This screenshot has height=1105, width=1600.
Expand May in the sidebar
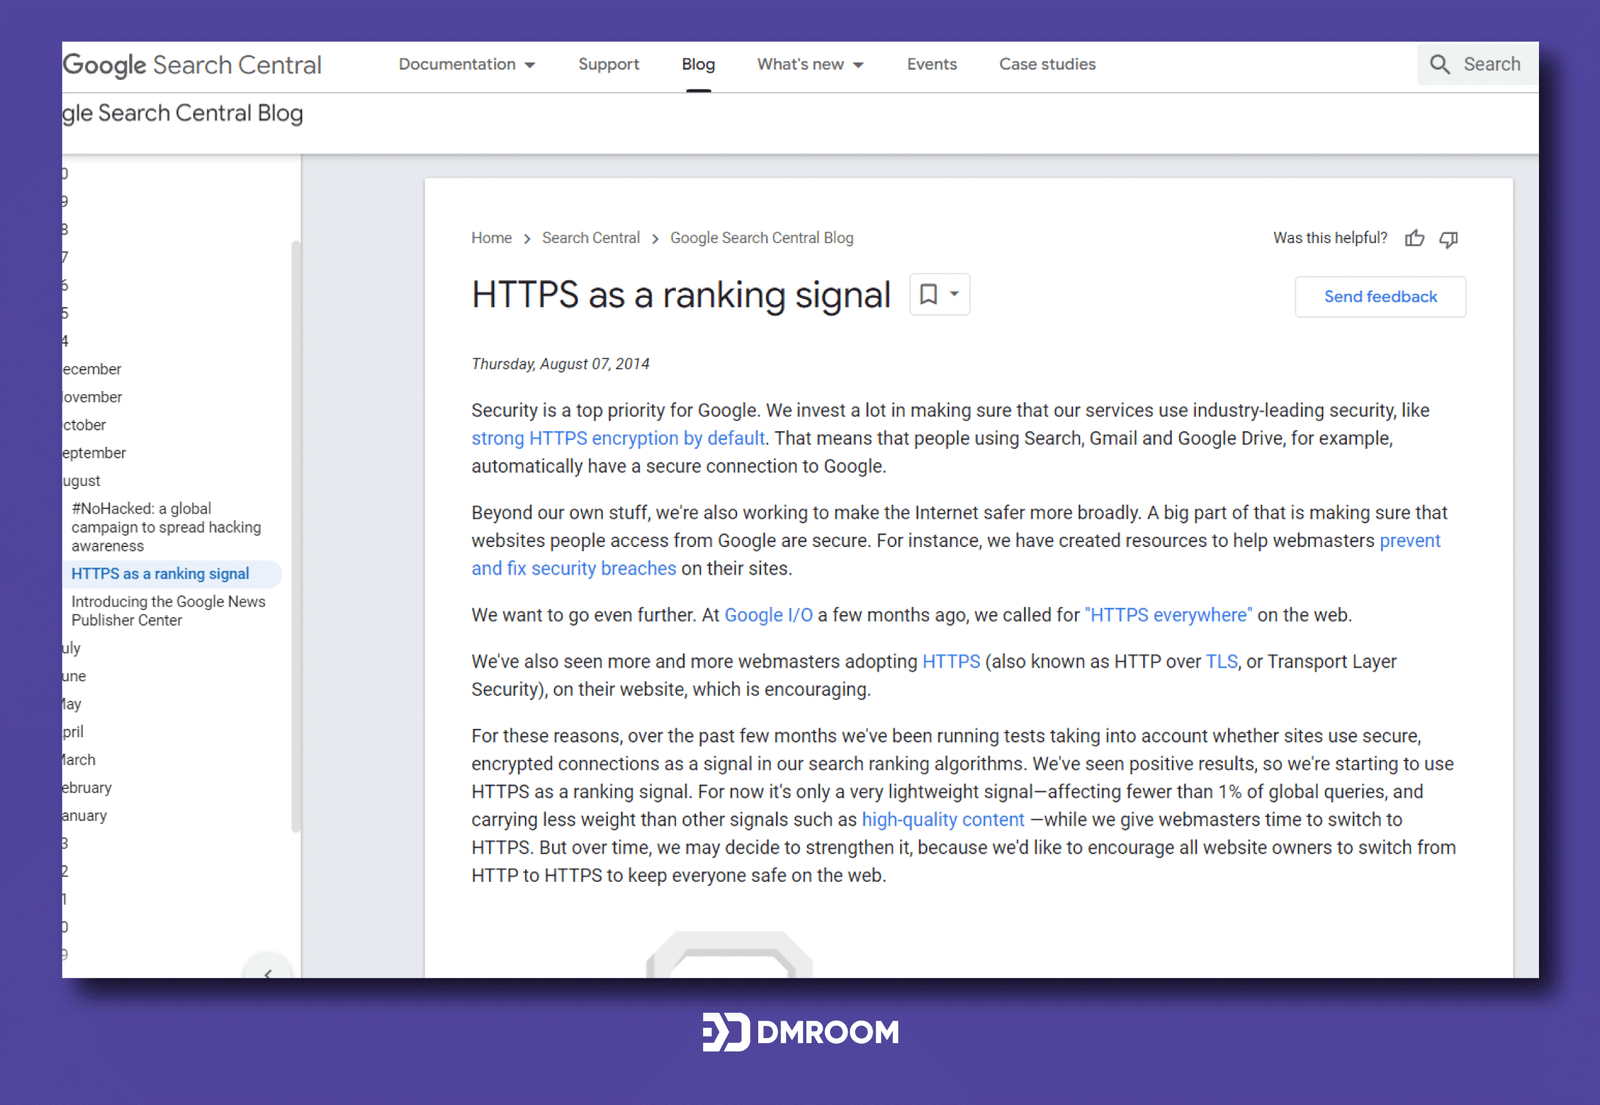click(72, 704)
